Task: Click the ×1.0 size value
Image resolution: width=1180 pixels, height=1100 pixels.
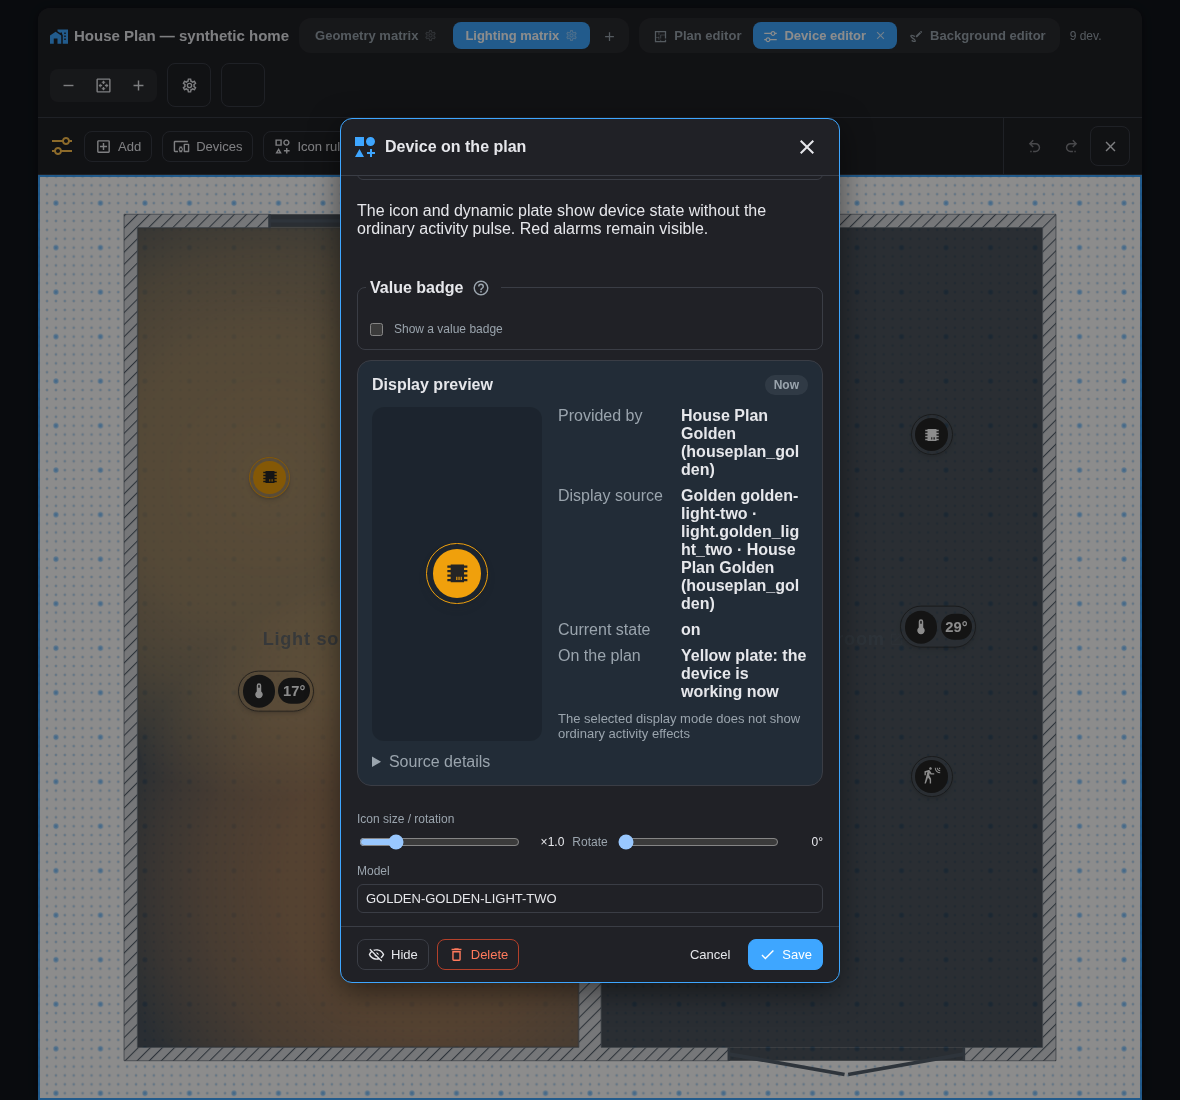Action: tap(552, 842)
